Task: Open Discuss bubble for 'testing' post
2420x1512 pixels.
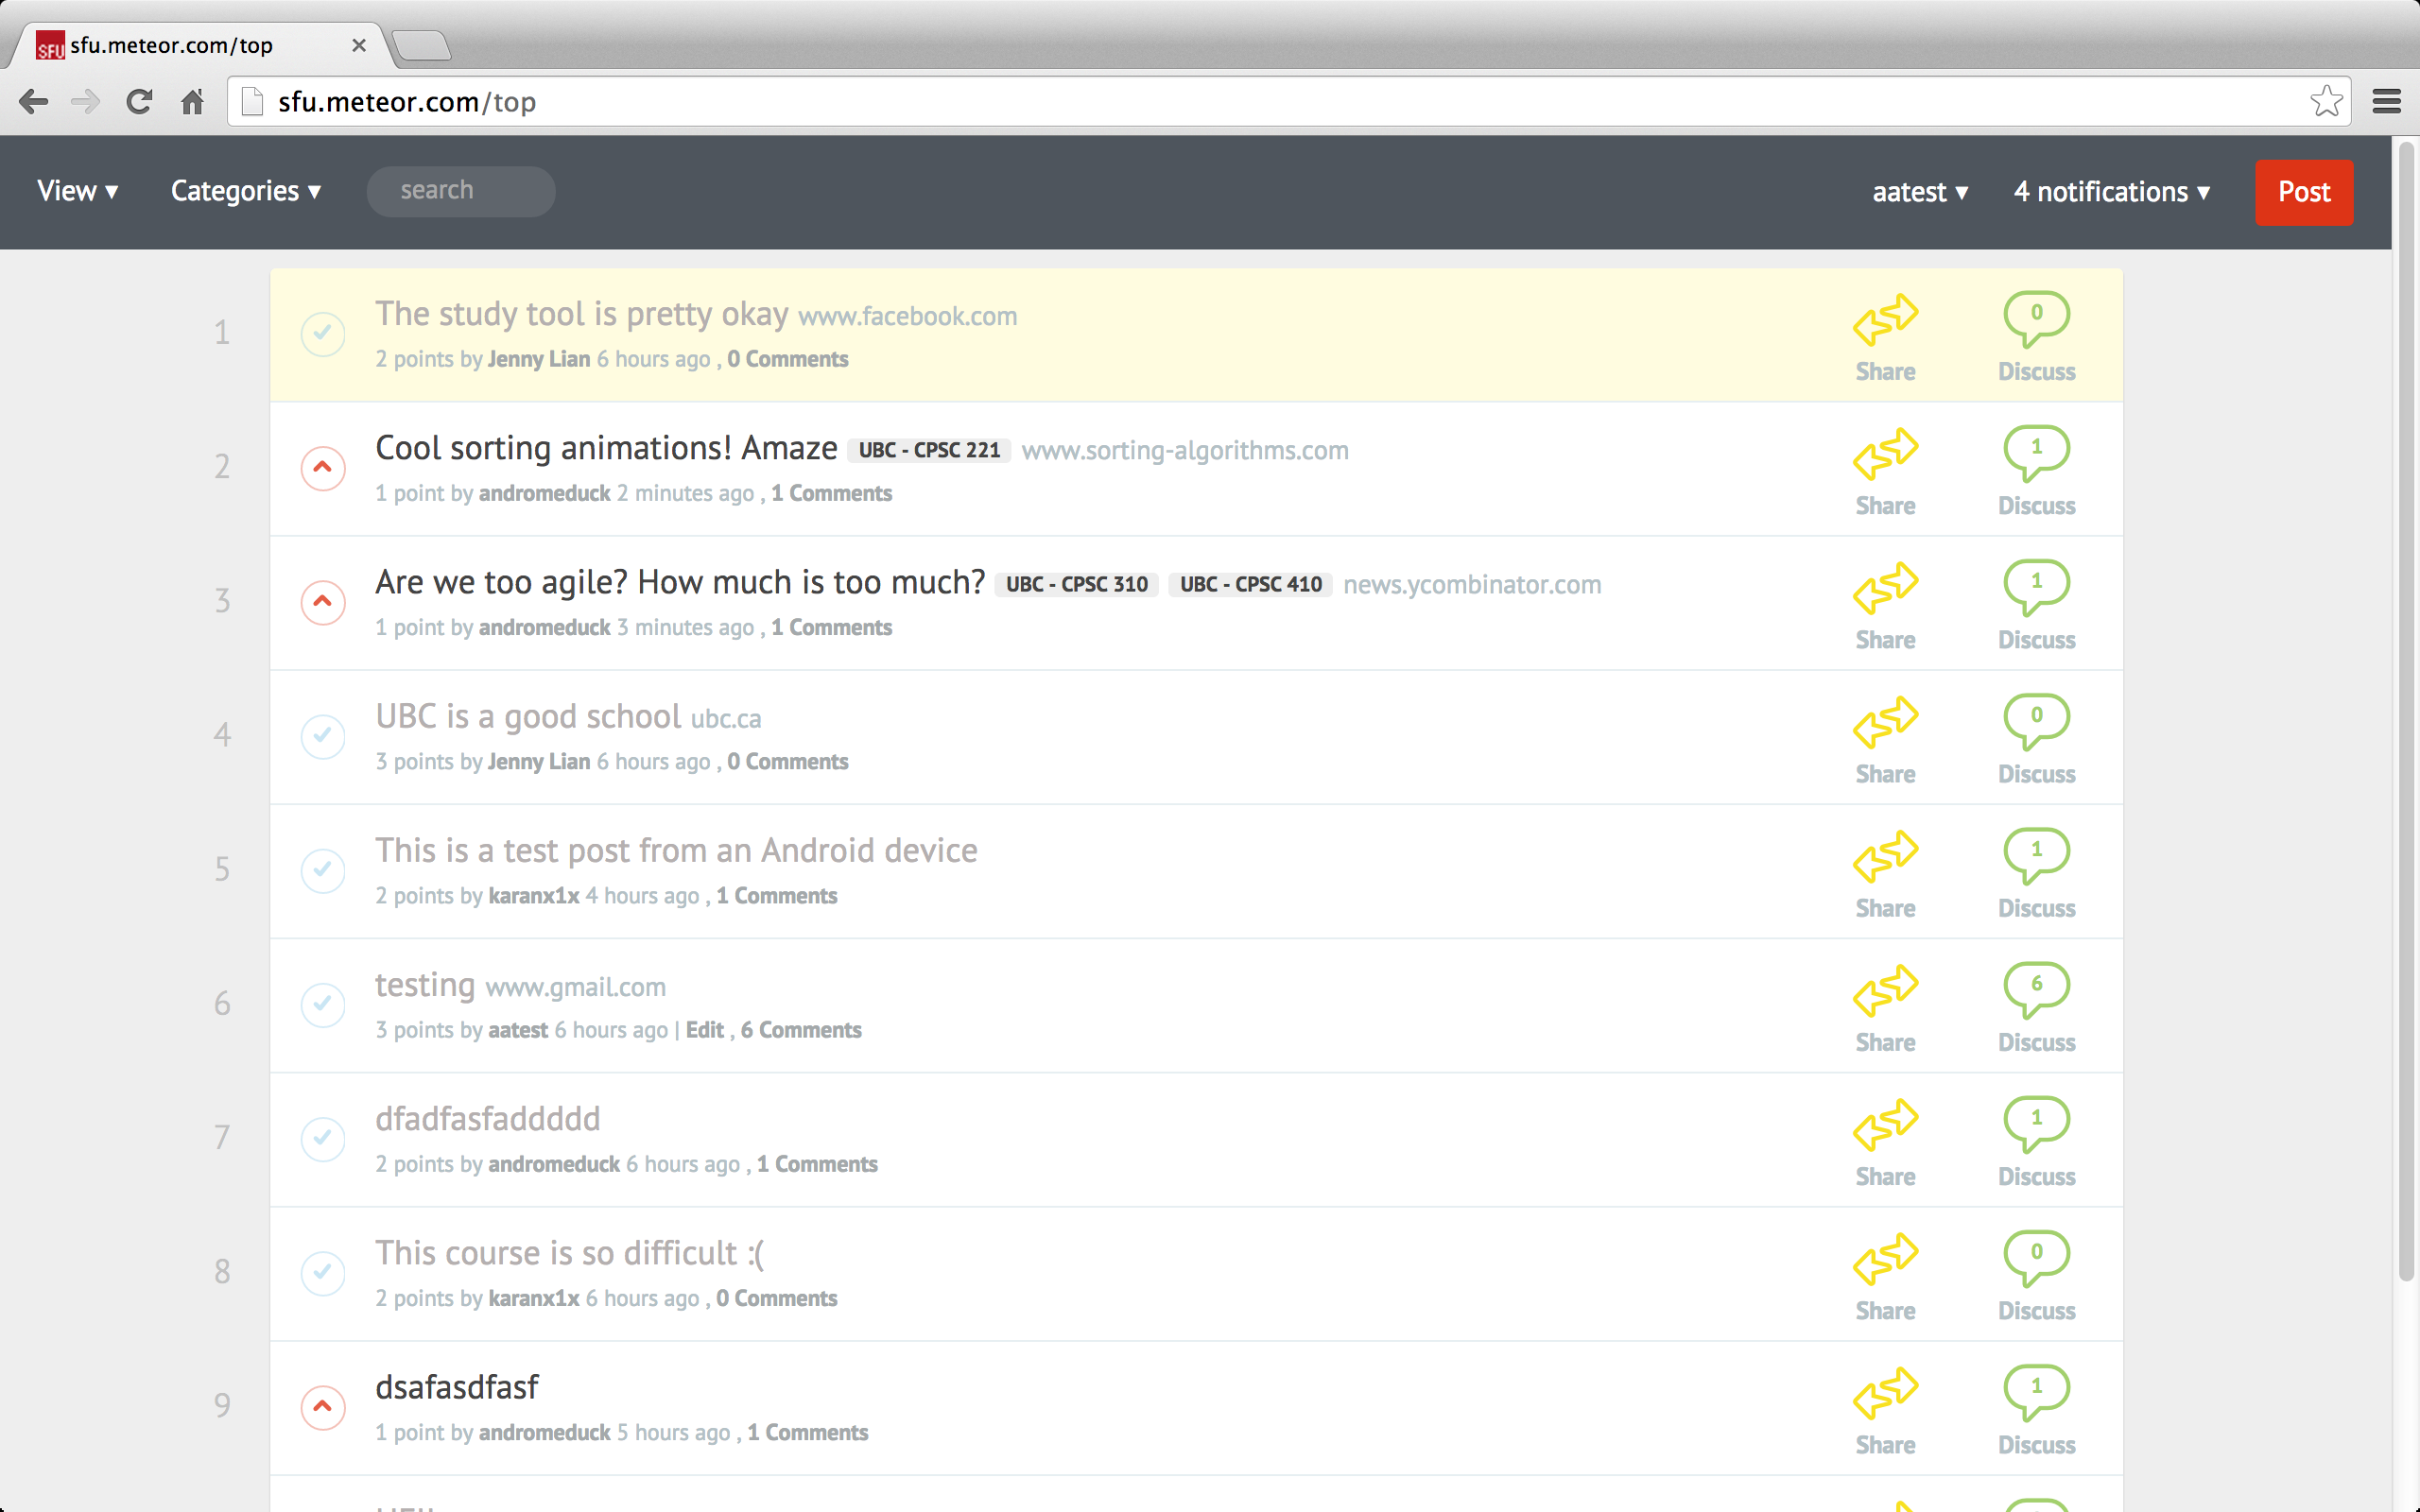Action: (x=2036, y=989)
